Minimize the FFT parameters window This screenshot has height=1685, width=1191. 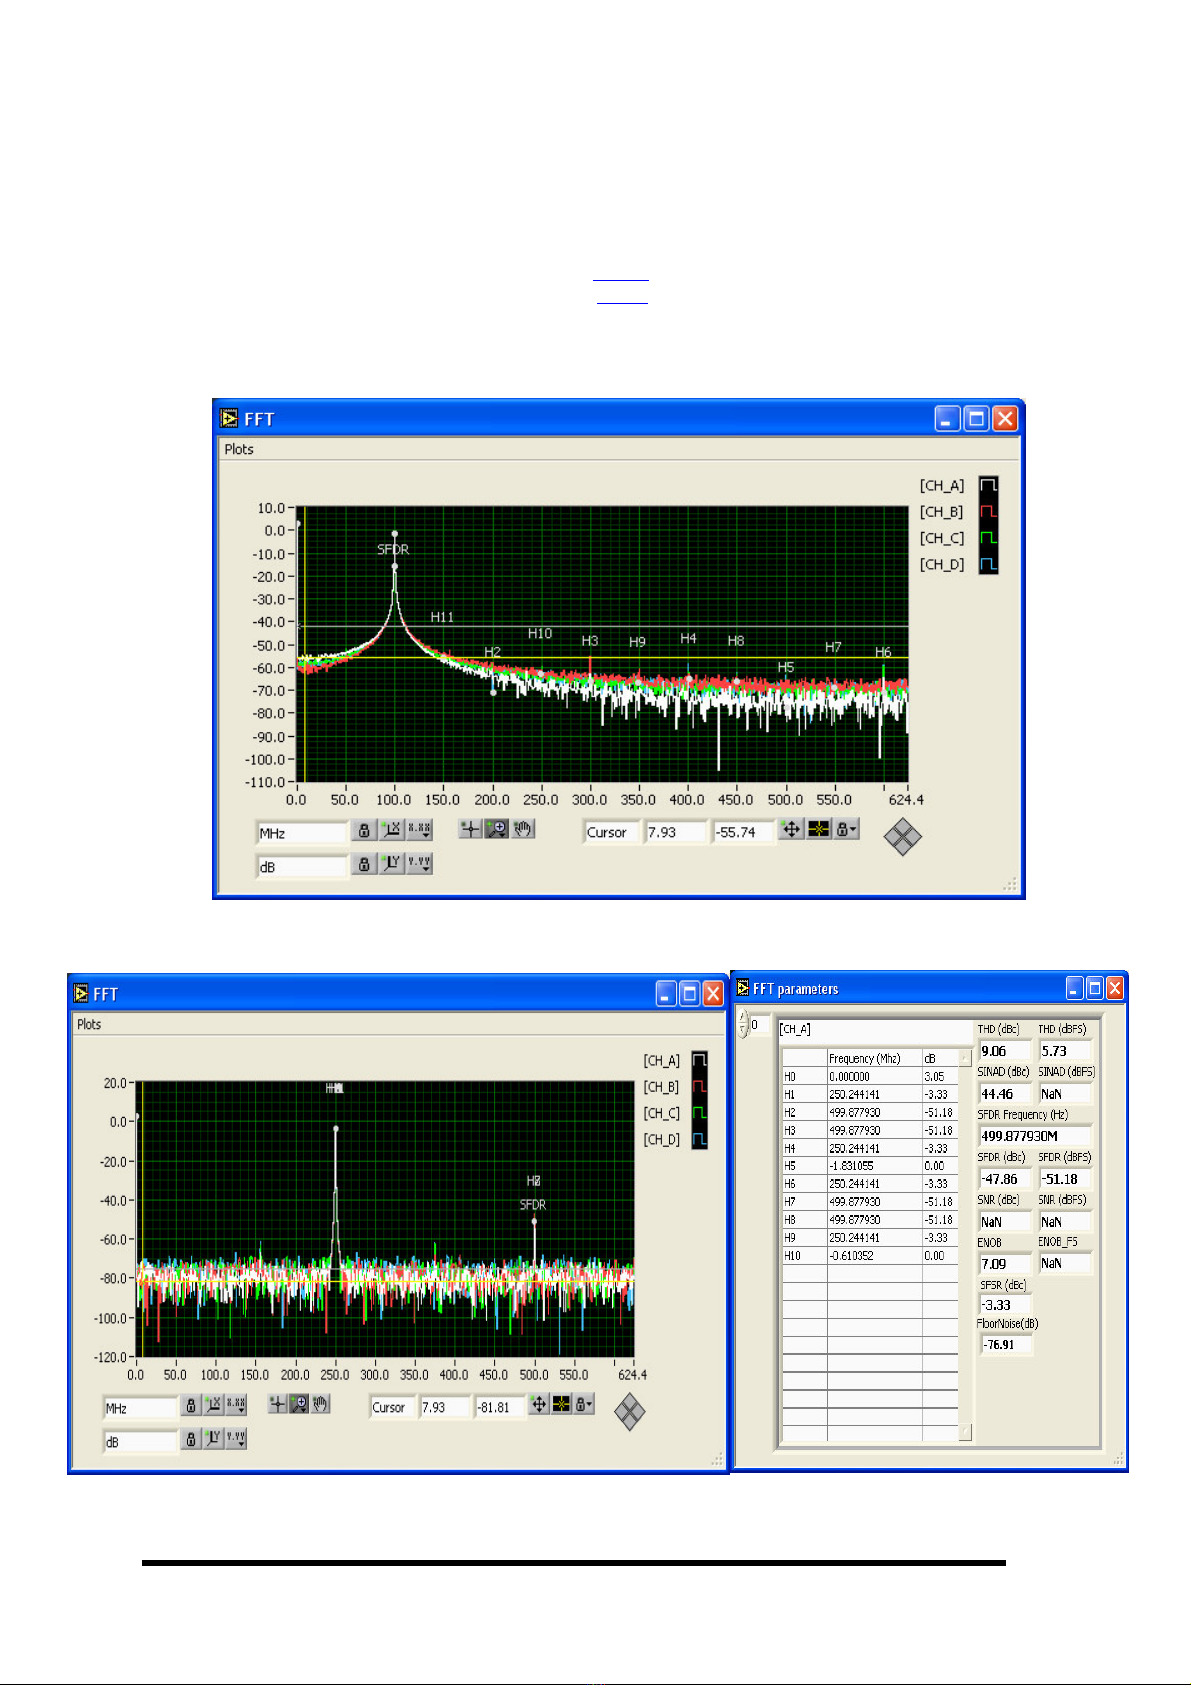click(1074, 988)
